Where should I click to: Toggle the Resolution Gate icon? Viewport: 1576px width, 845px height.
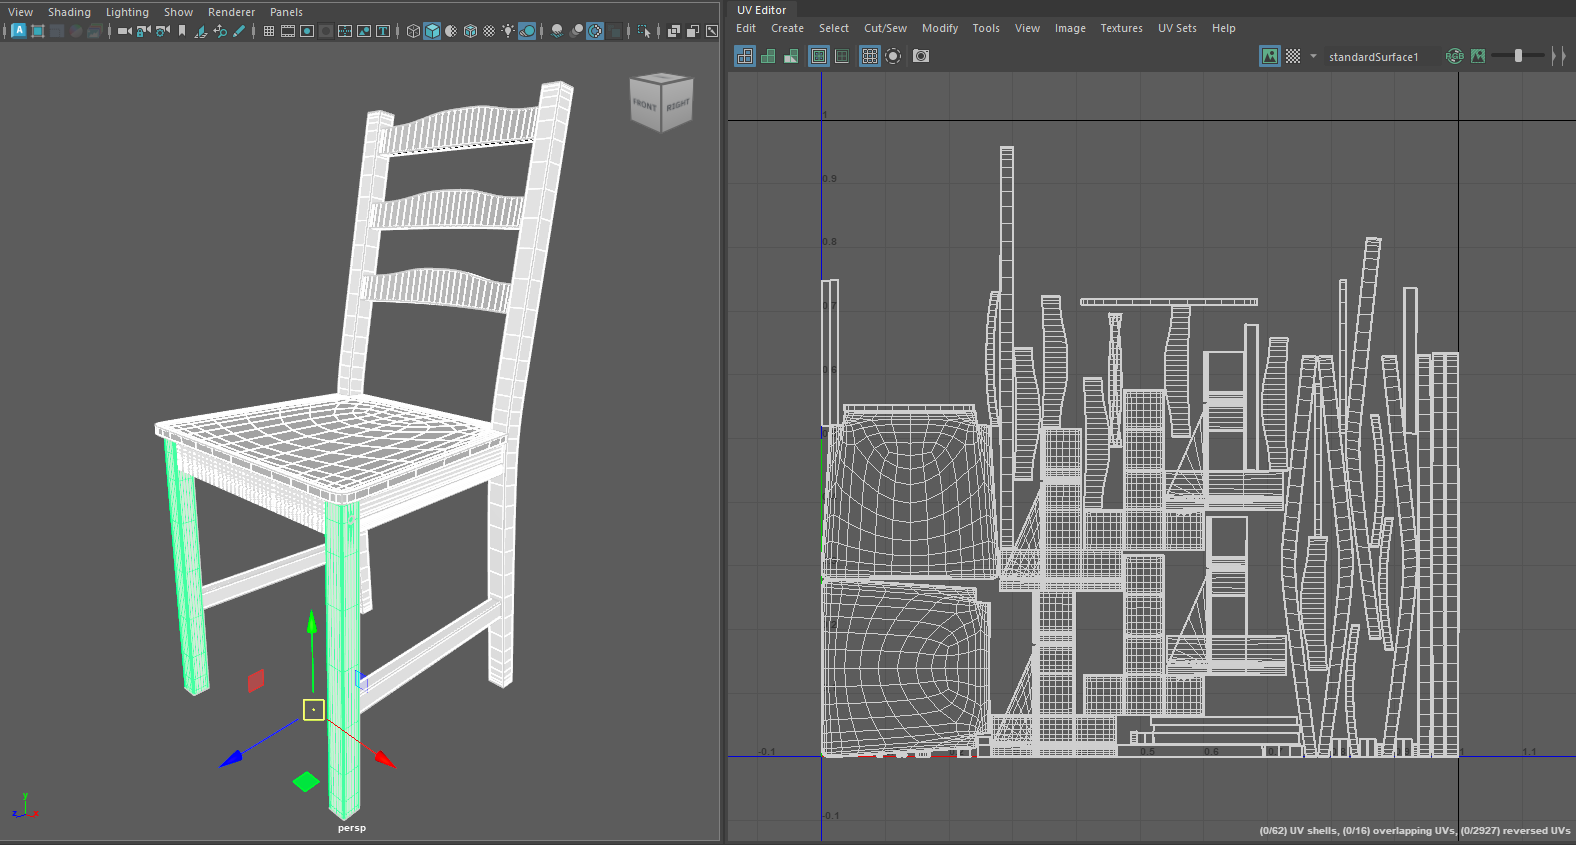307,31
